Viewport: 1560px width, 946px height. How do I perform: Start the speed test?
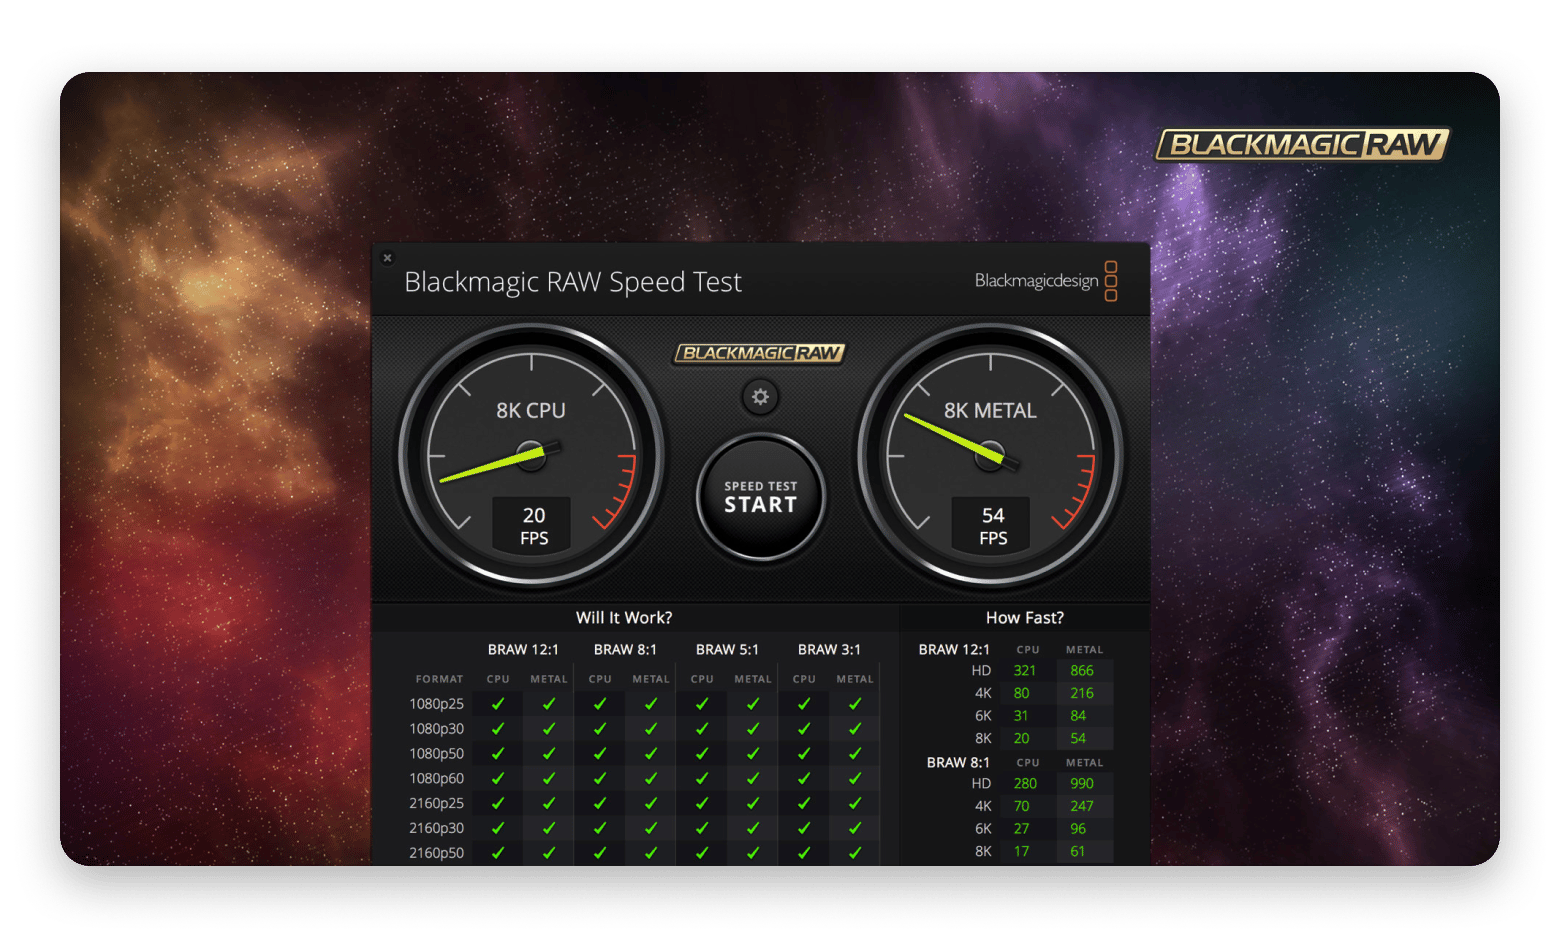pos(761,497)
